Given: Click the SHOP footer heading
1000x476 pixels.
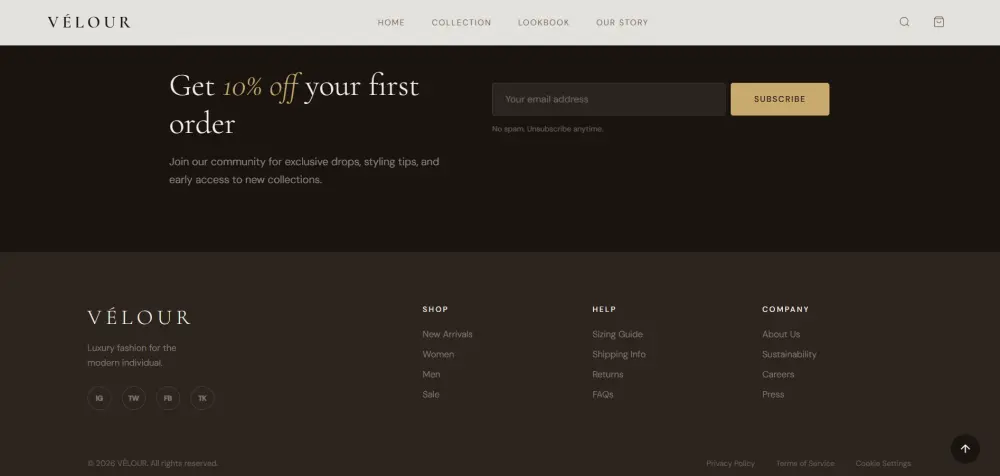Looking at the screenshot, I should [x=435, y=309].
